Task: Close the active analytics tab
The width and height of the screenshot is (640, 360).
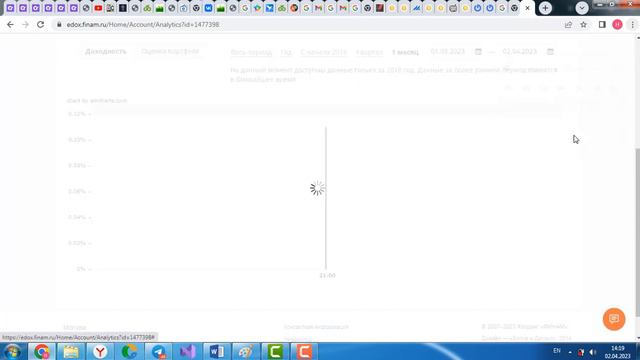Action: (x=527, y=8)
